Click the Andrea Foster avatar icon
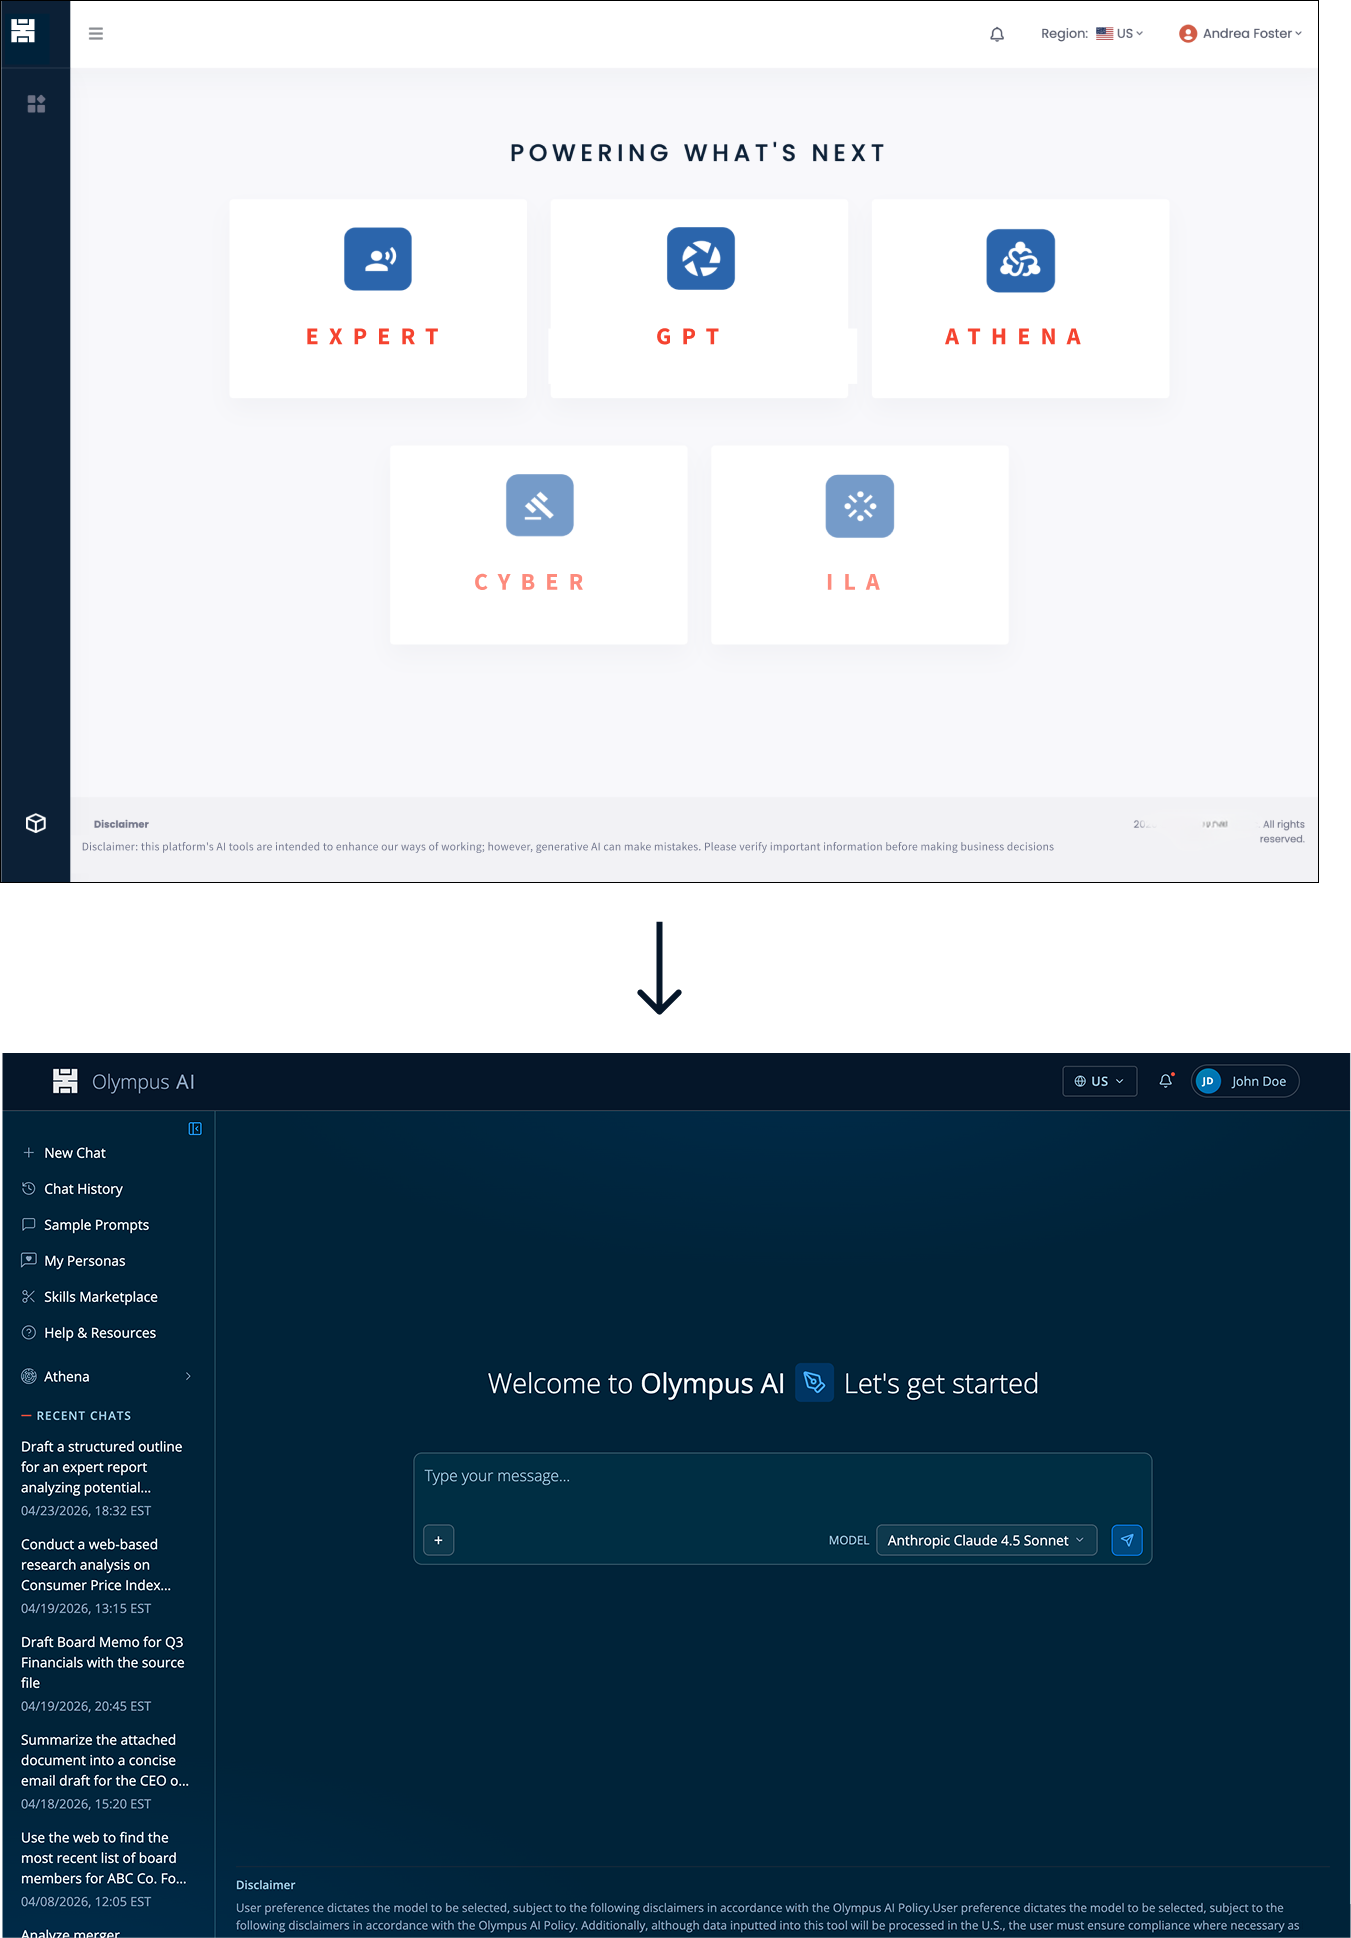This screenshot has width=1351, height=1938. [x=1188, y=34]
